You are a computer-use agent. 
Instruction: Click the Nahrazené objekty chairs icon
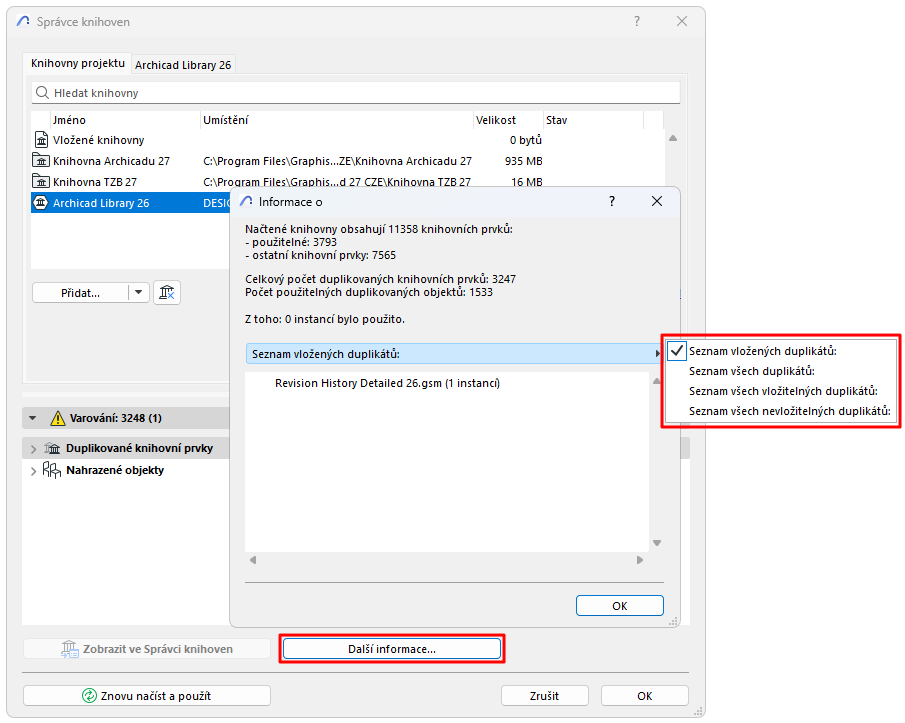51,470
